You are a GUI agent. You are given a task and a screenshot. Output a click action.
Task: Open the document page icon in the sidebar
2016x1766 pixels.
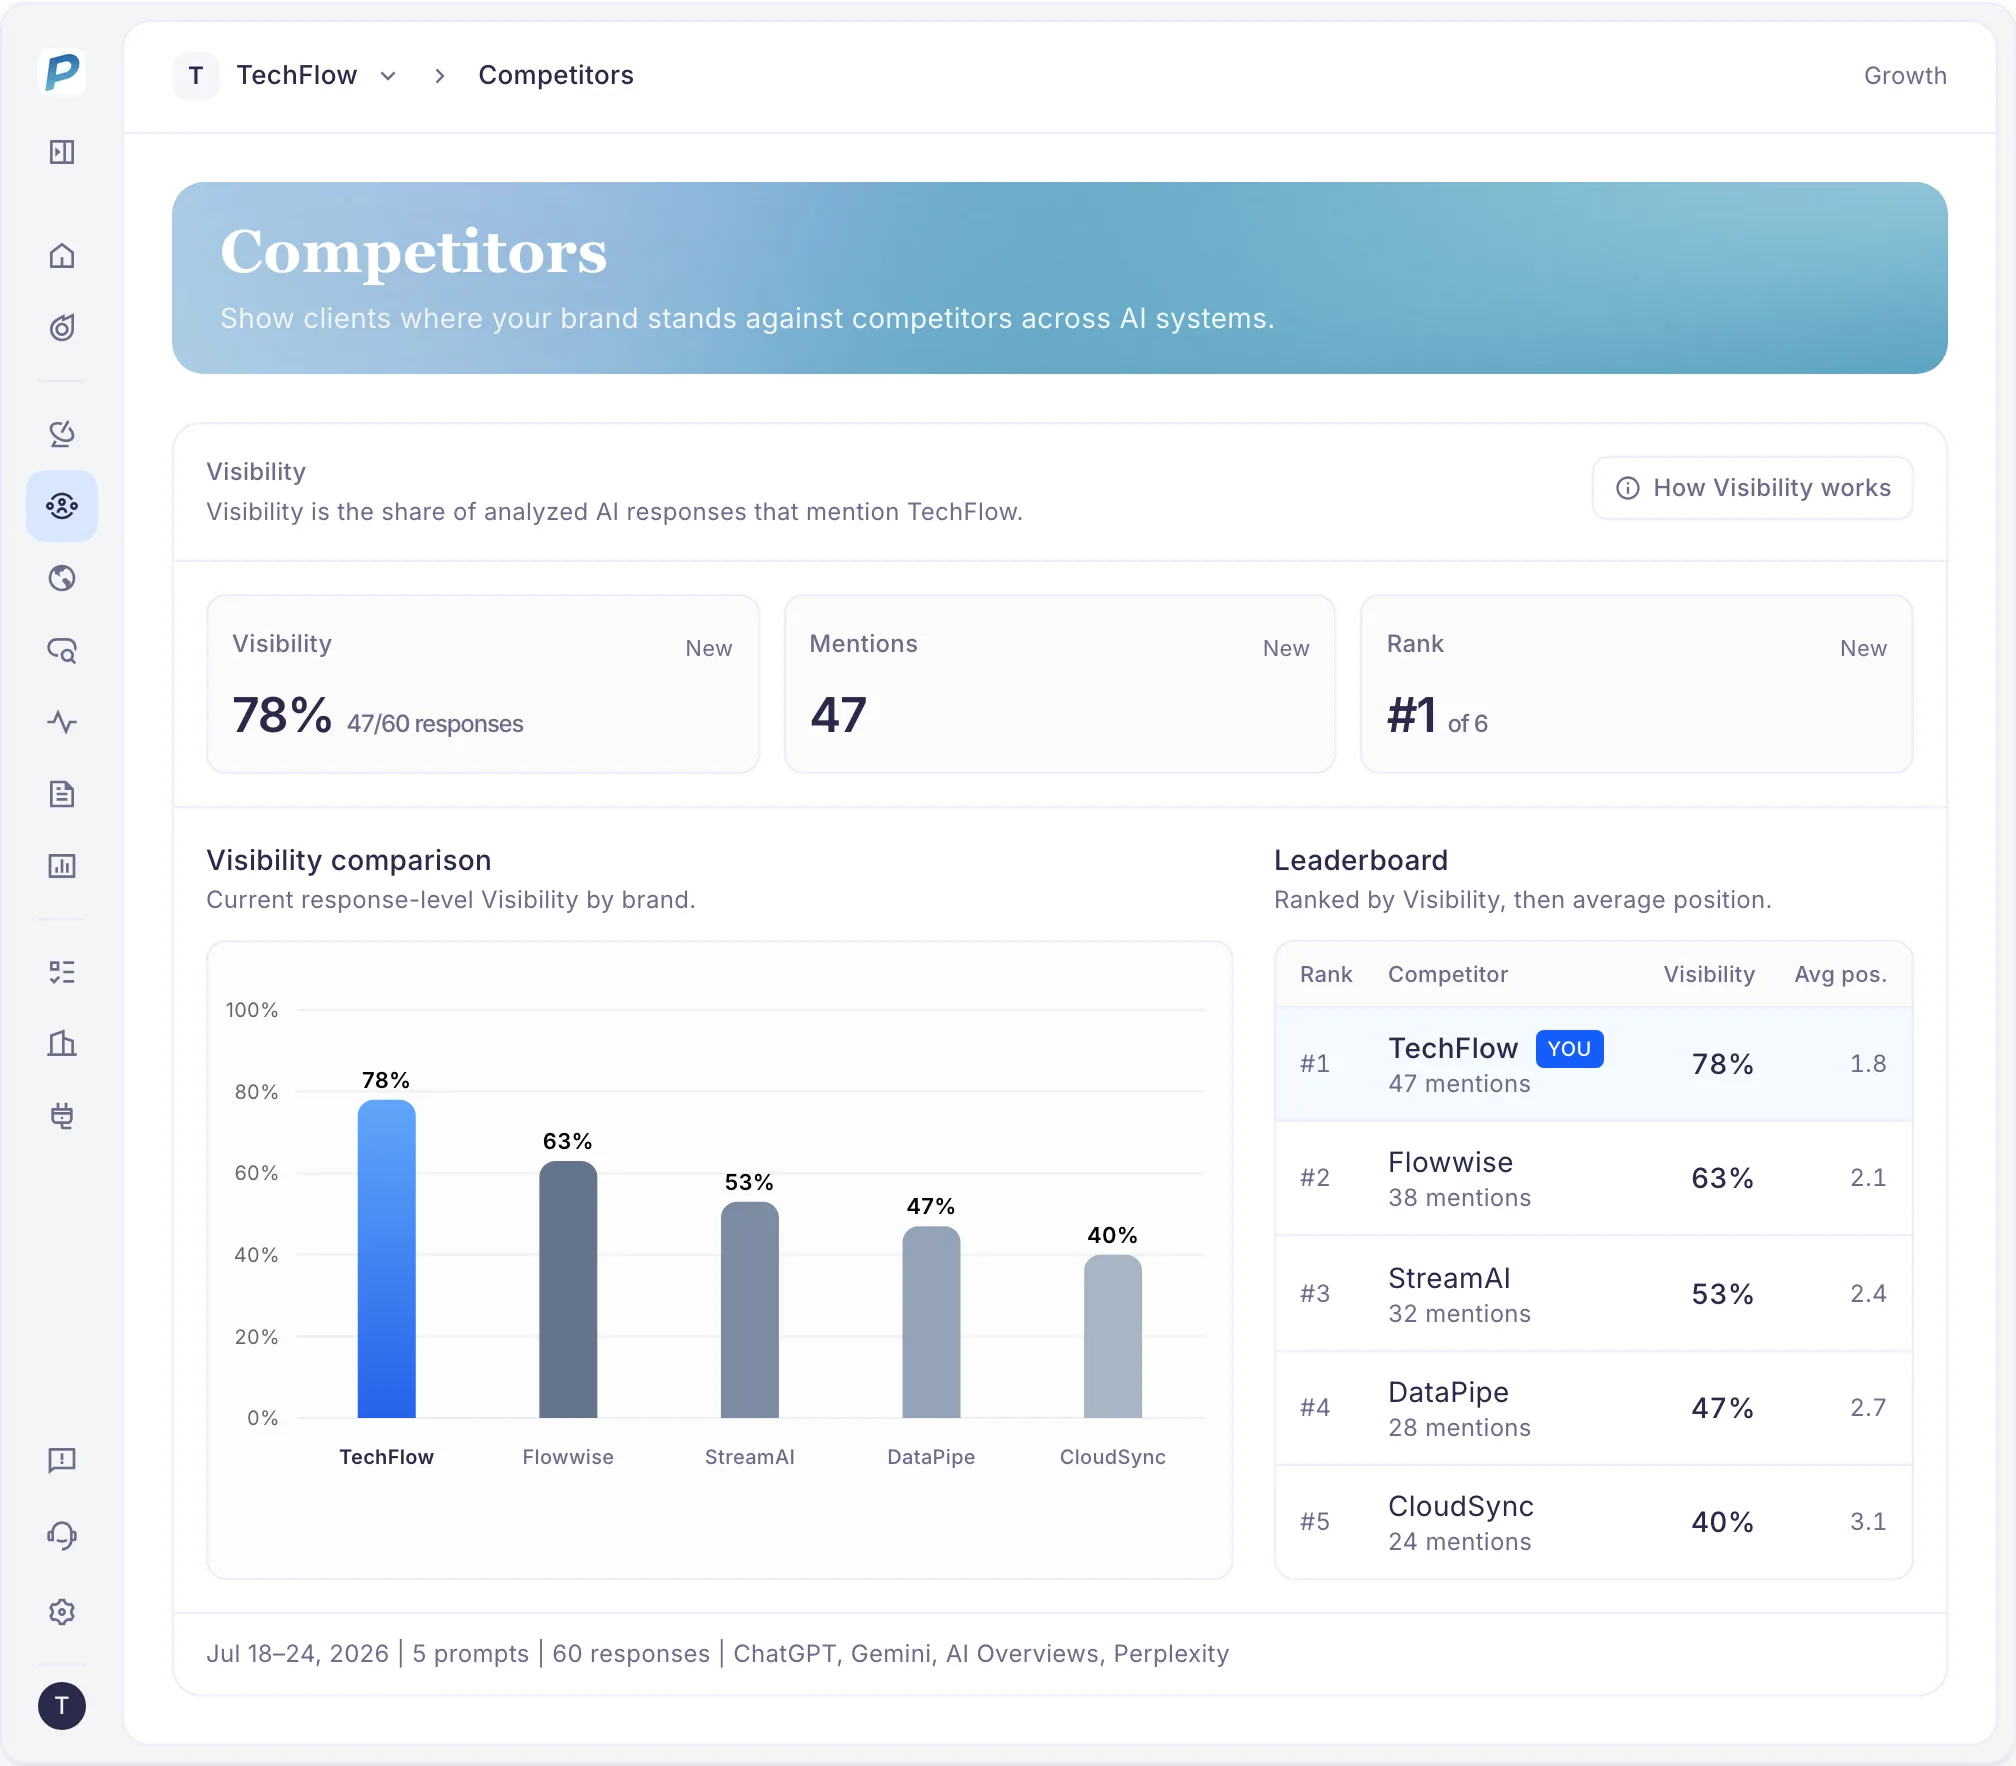(62, 794)
